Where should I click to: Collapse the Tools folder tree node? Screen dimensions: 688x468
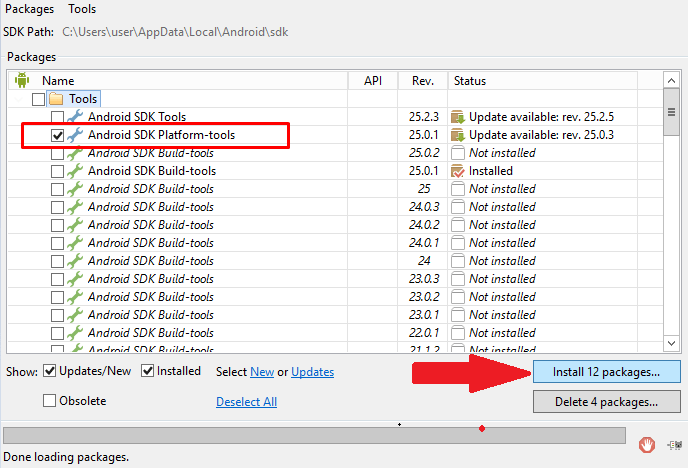coord(18,99)
